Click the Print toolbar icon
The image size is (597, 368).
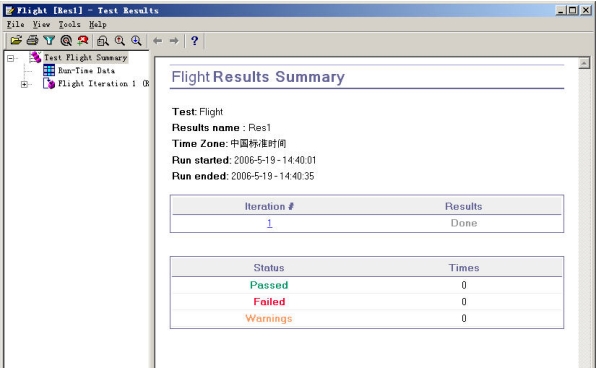point(32,40)
